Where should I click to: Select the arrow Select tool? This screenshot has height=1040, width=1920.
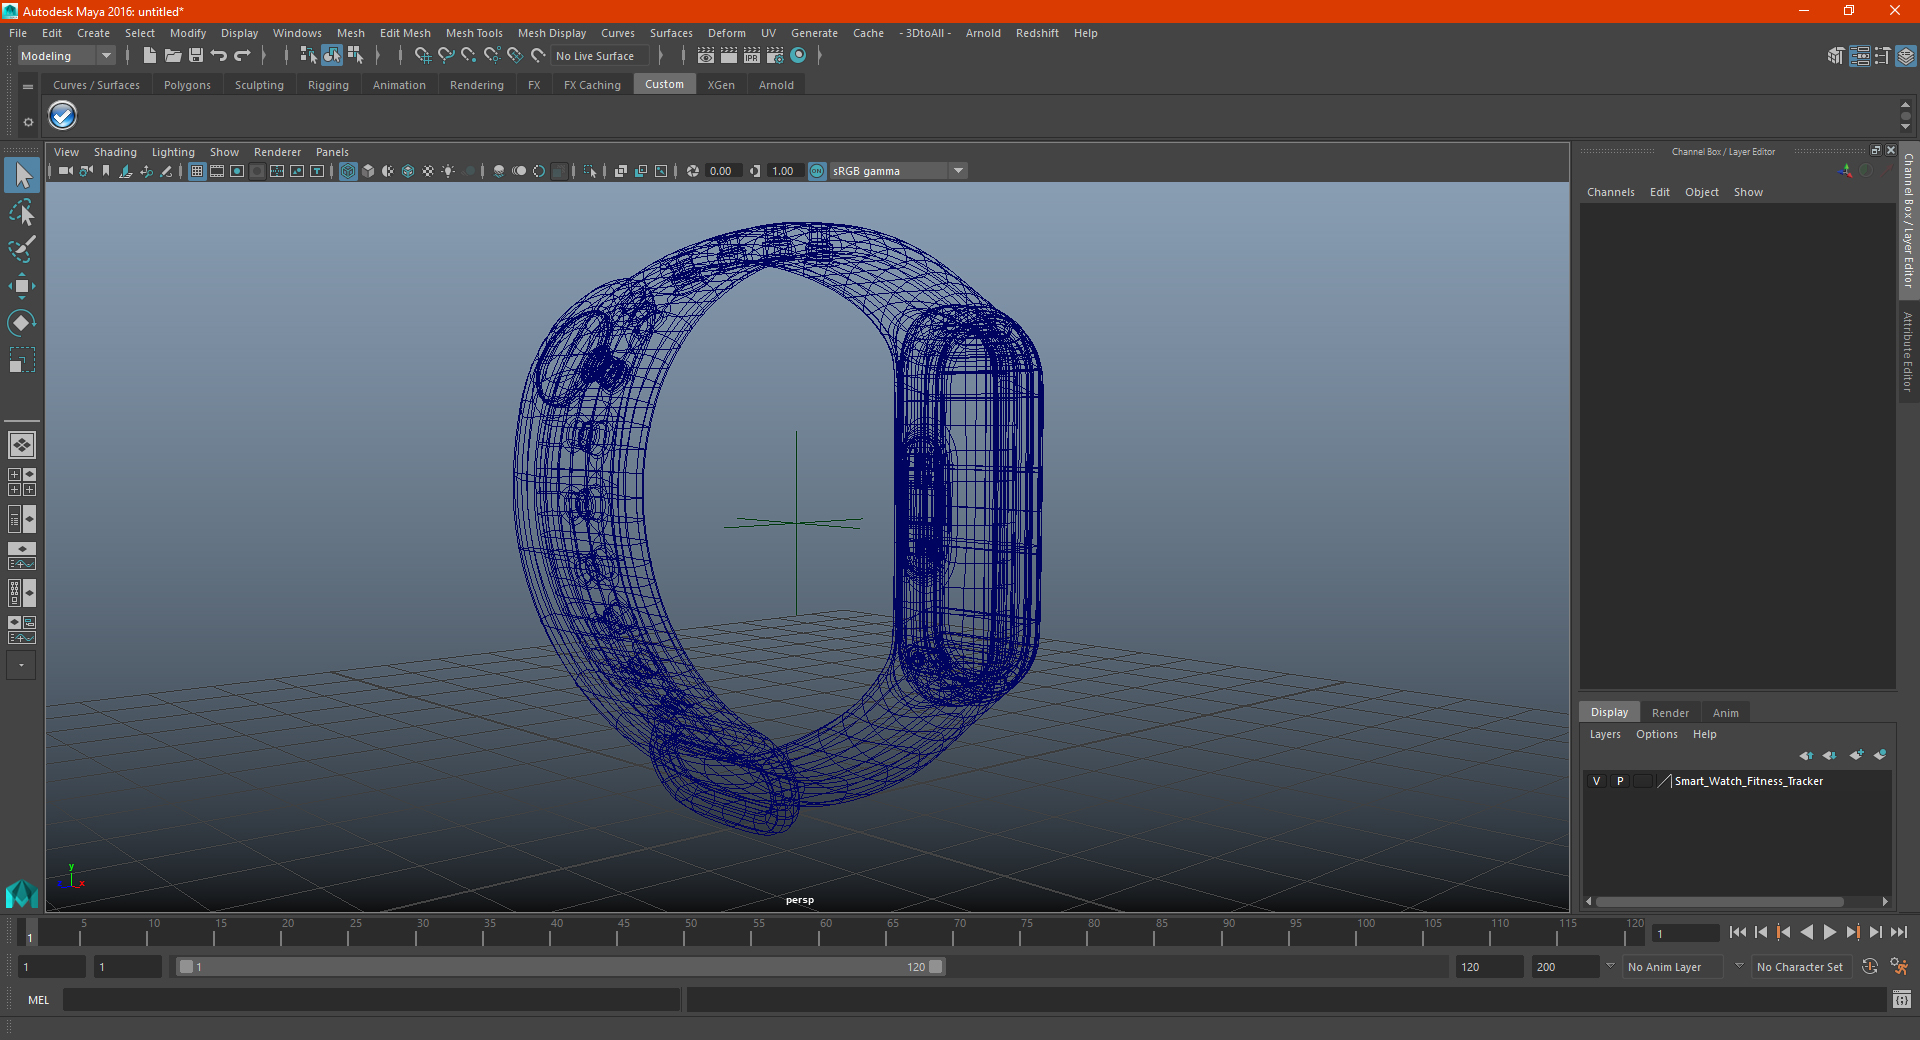pyautogui.click(x=22, y=176)
